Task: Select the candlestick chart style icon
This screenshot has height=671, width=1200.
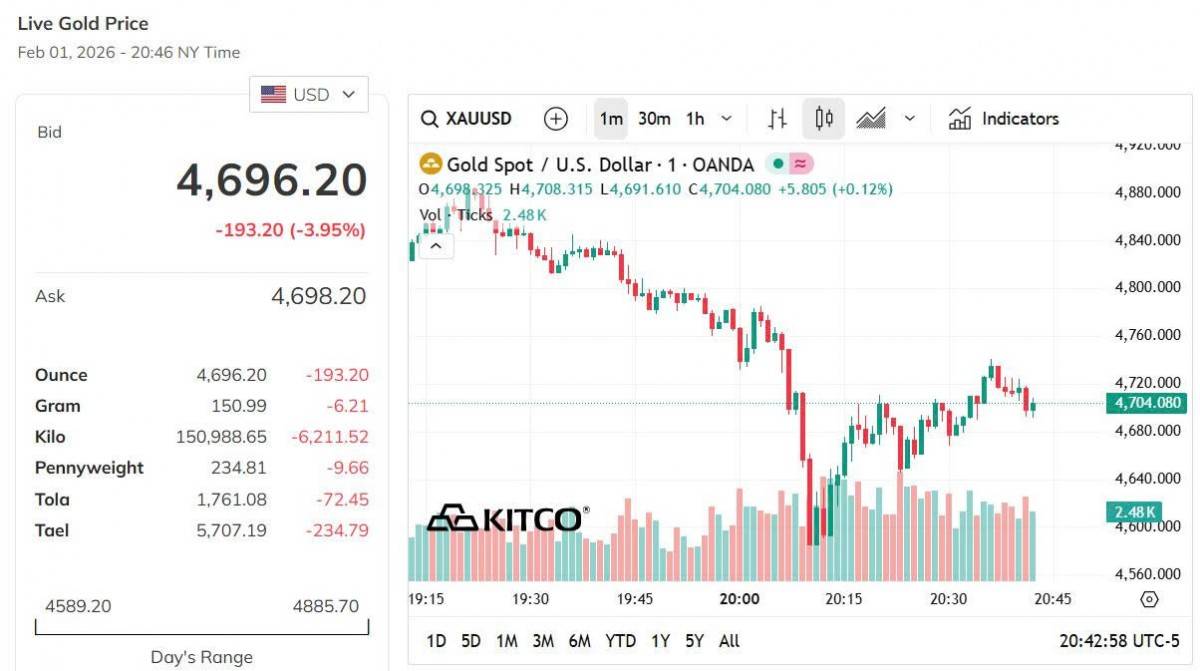Action: pos(824,119)
